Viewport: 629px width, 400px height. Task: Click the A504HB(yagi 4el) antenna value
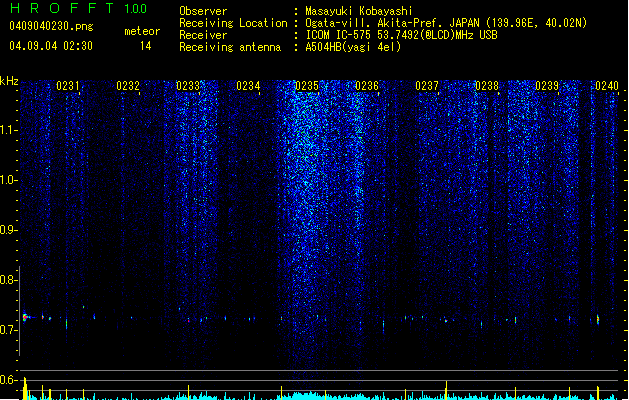pyautogui.click(x=353, y=47)
